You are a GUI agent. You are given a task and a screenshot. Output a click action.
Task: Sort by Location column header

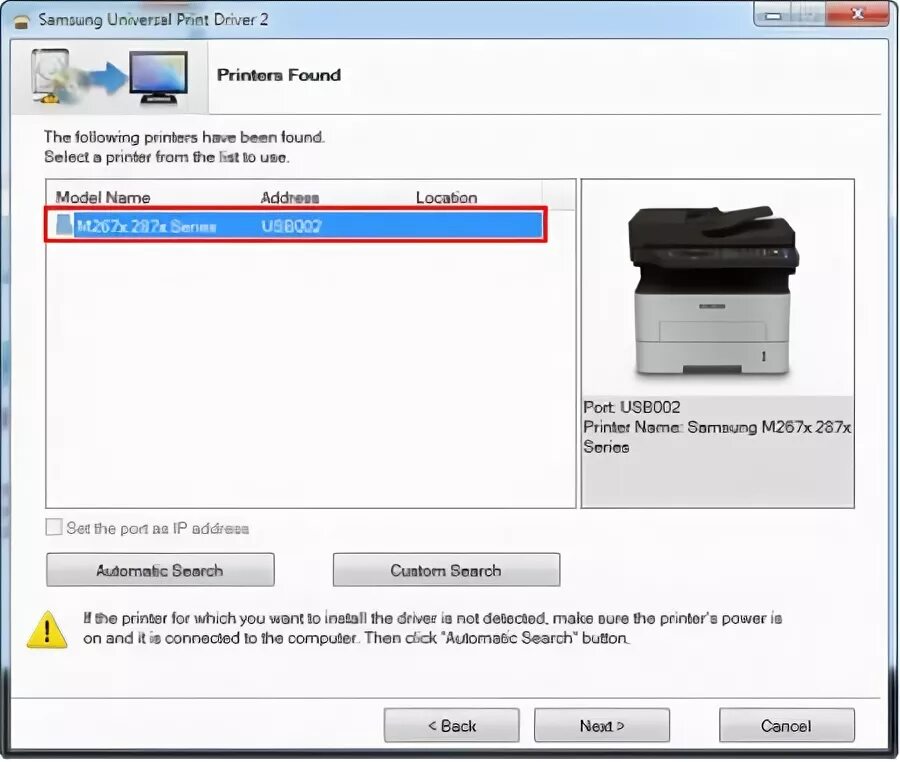tap(447, 197)
